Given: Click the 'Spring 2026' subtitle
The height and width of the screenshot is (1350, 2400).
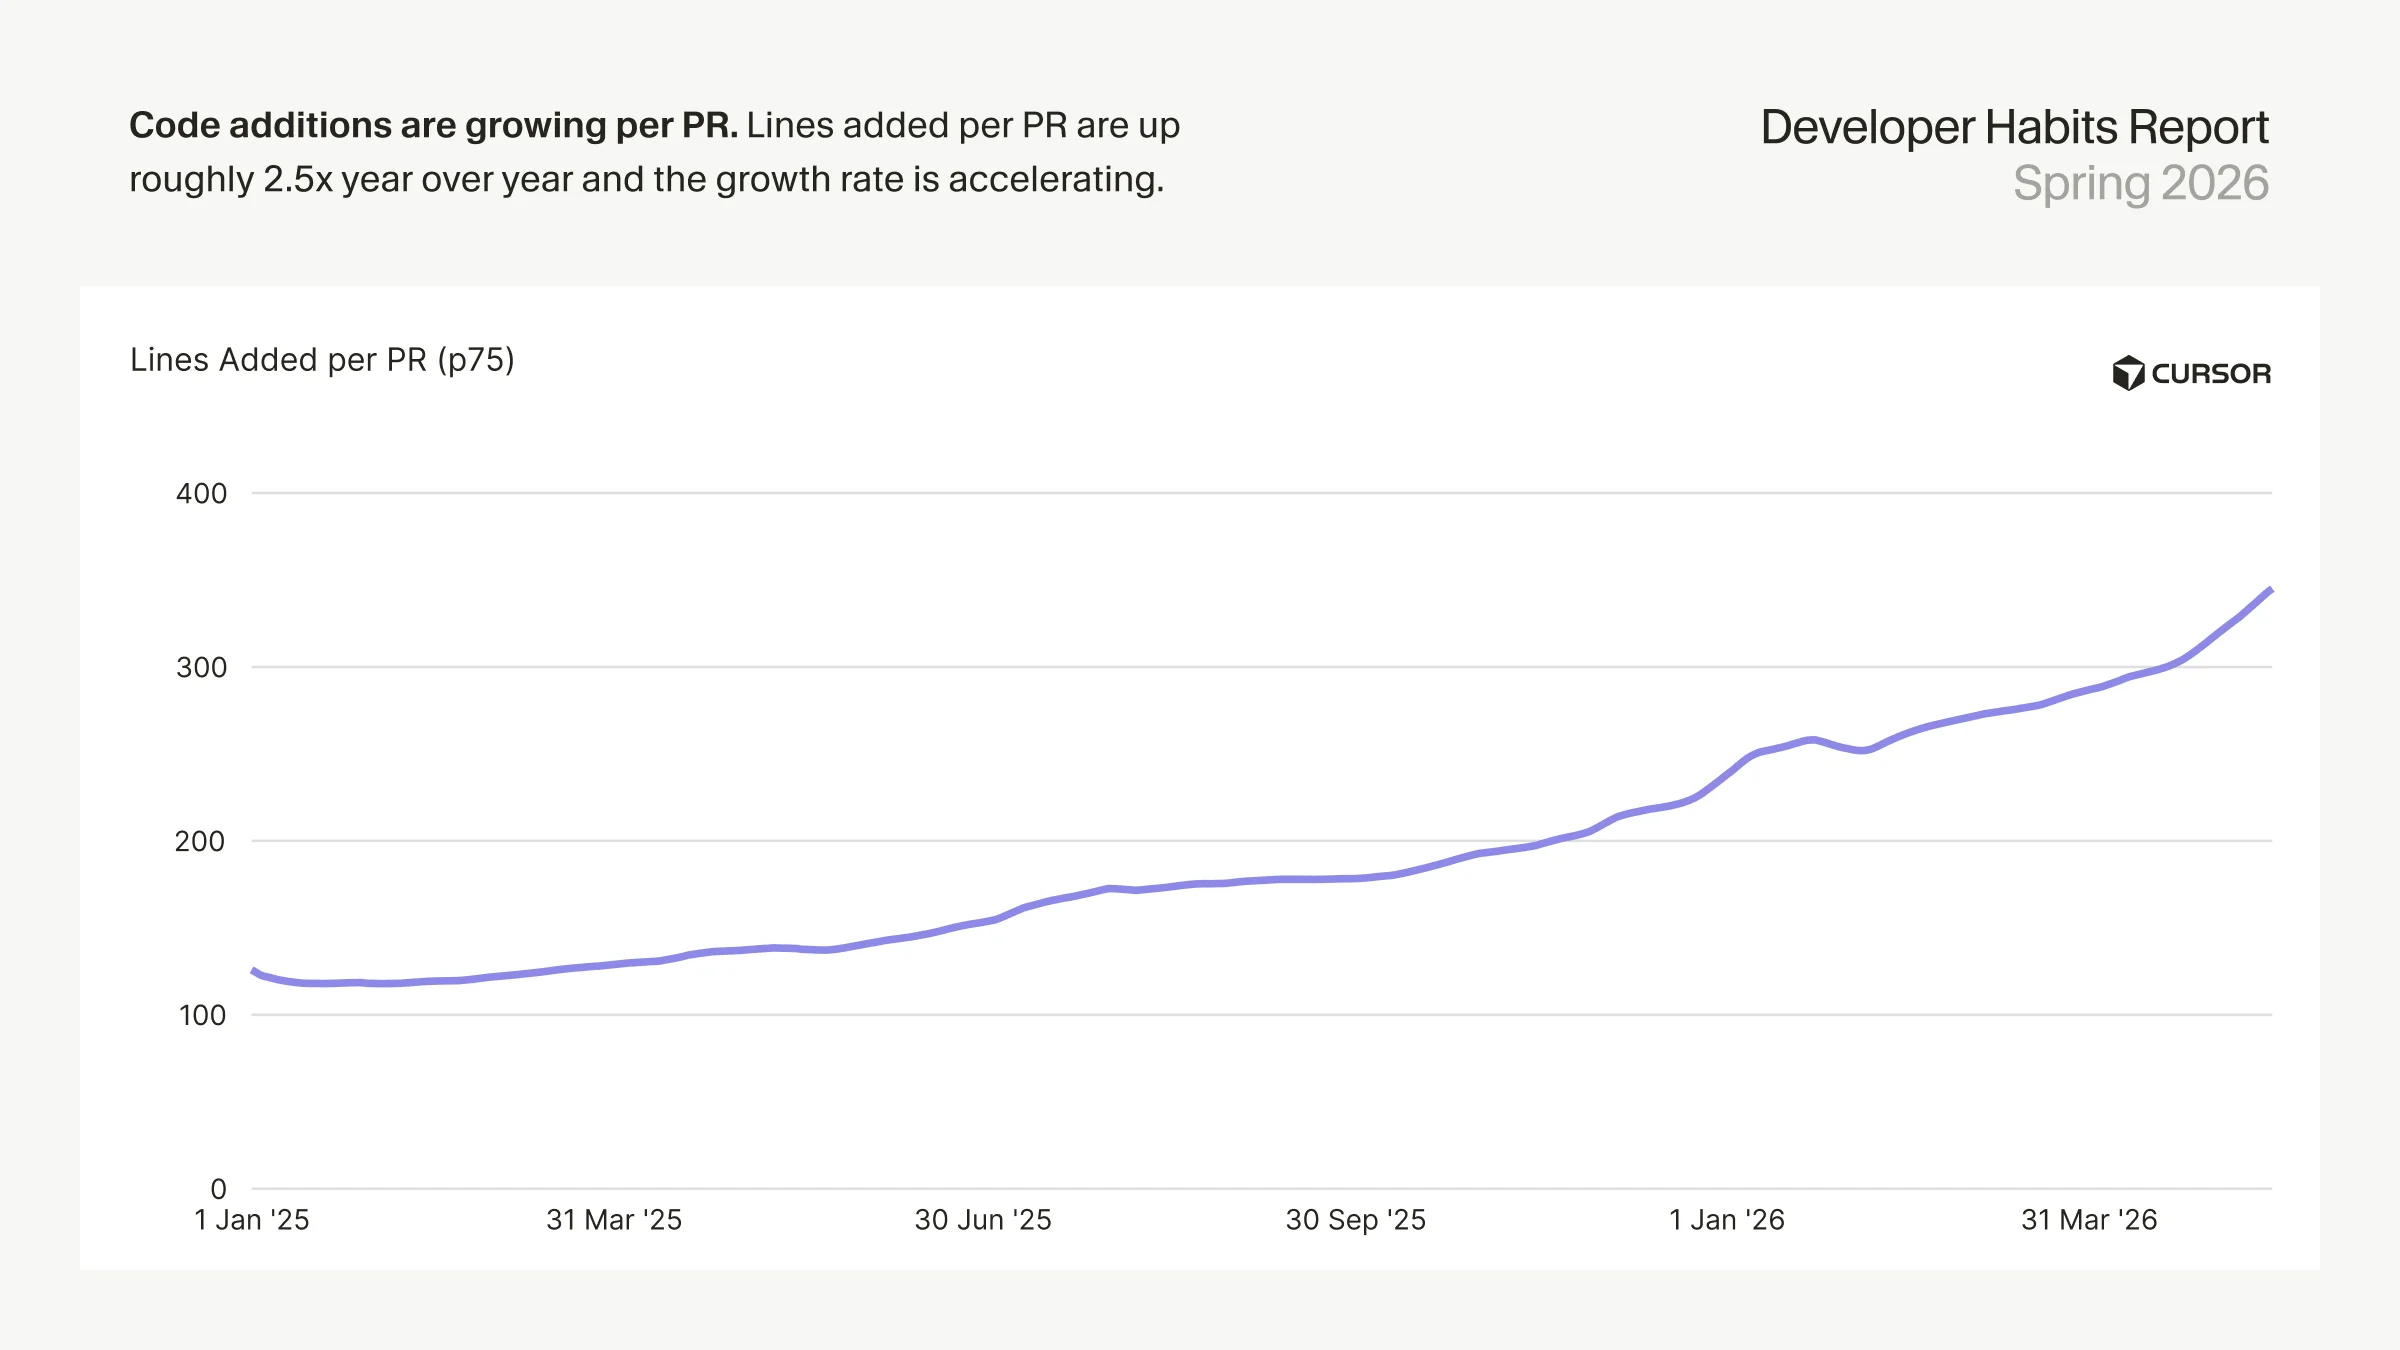Looking at the screenshot, I should coord(2141,184).
